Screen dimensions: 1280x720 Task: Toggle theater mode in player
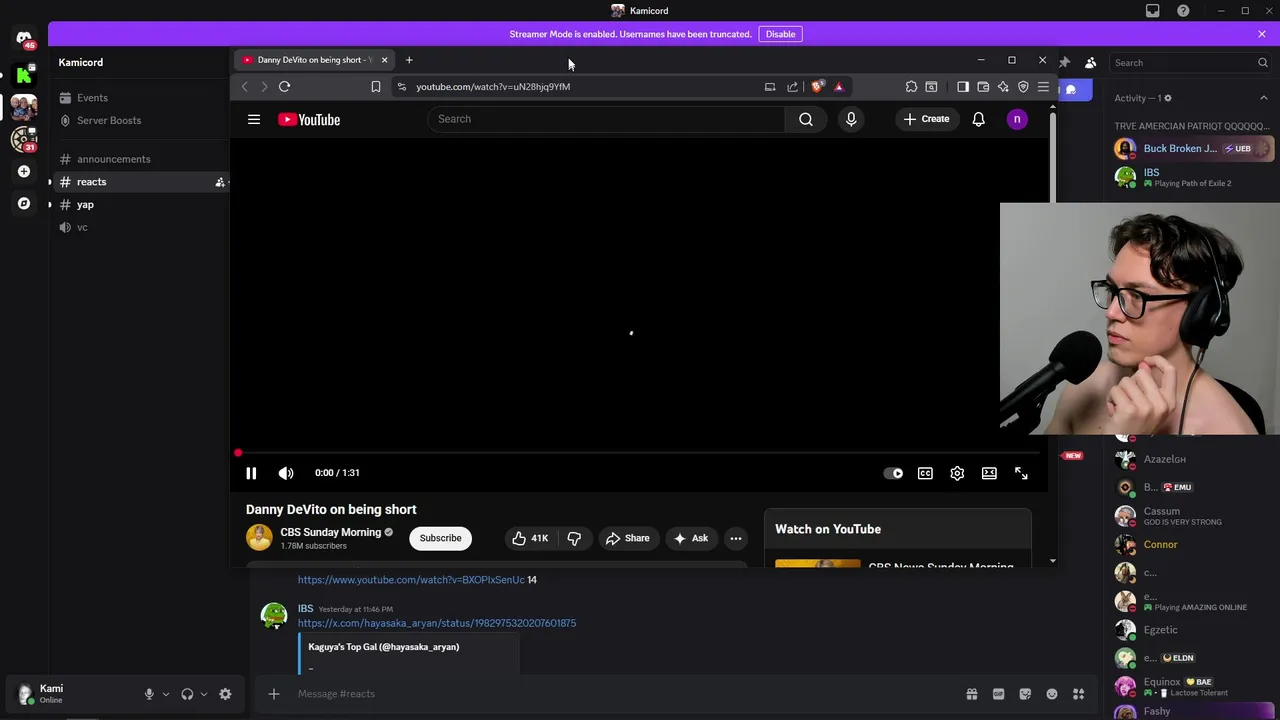pyautogui.click(x=989, y=473)
